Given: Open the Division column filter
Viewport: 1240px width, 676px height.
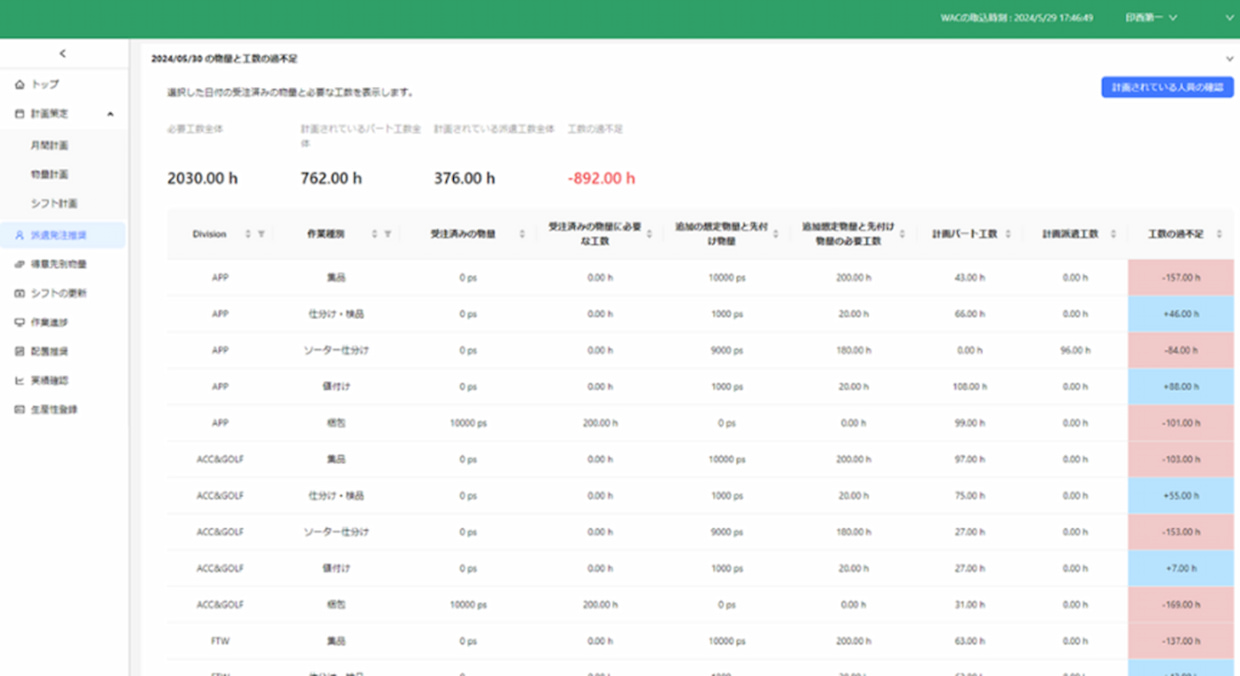Looking at the screenshot, I should click(x=261, y=234).
